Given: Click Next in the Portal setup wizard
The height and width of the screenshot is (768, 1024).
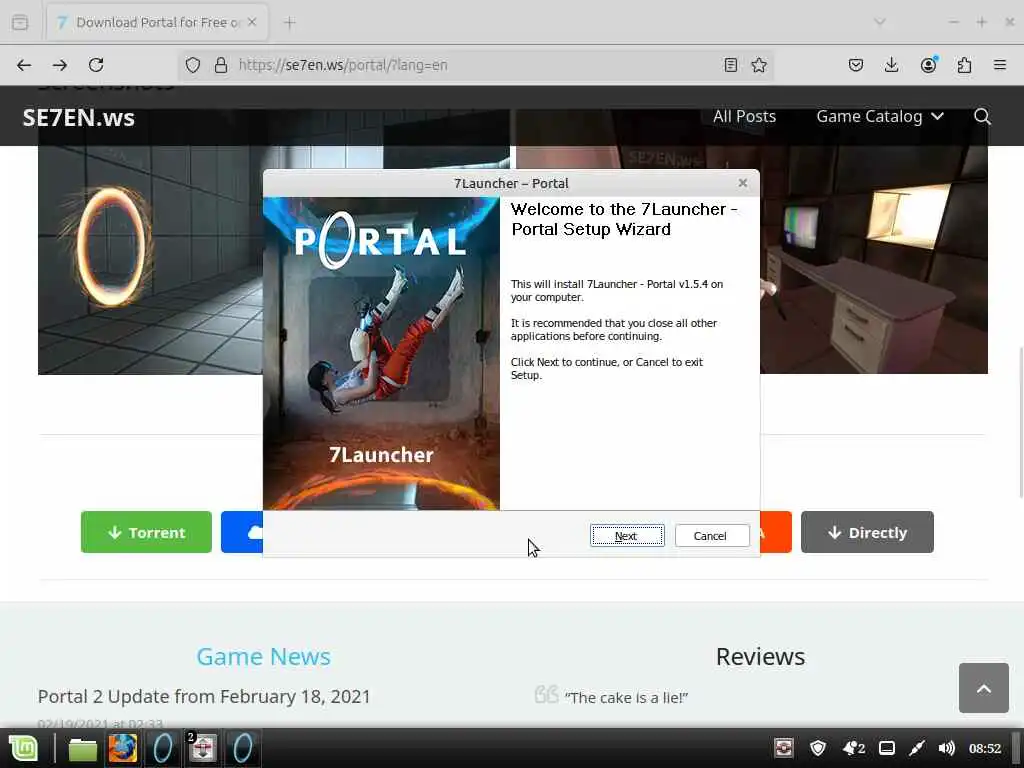Looking at the screenshot, I should tap(626, 536).
